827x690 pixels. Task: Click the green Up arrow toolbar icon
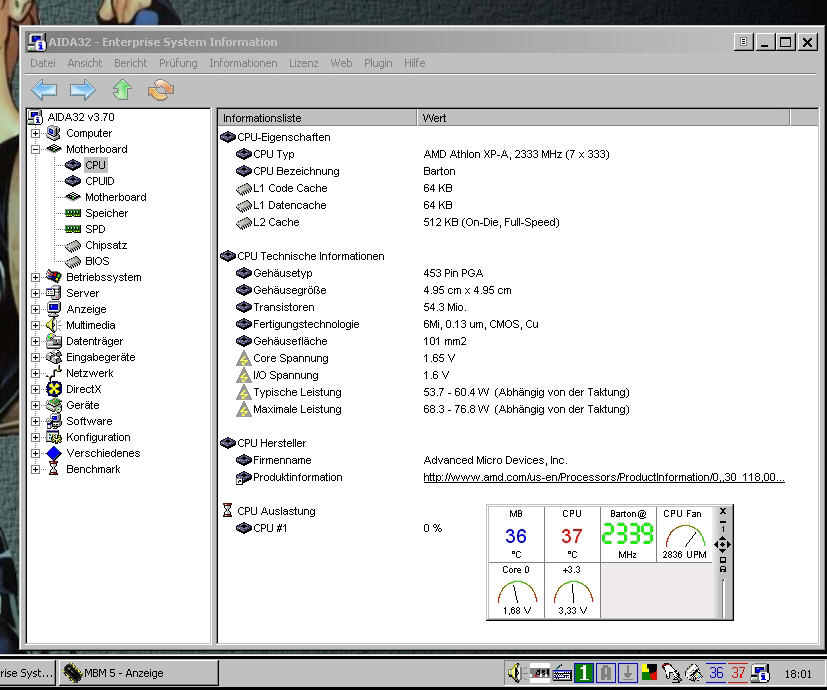click(122, 90)
